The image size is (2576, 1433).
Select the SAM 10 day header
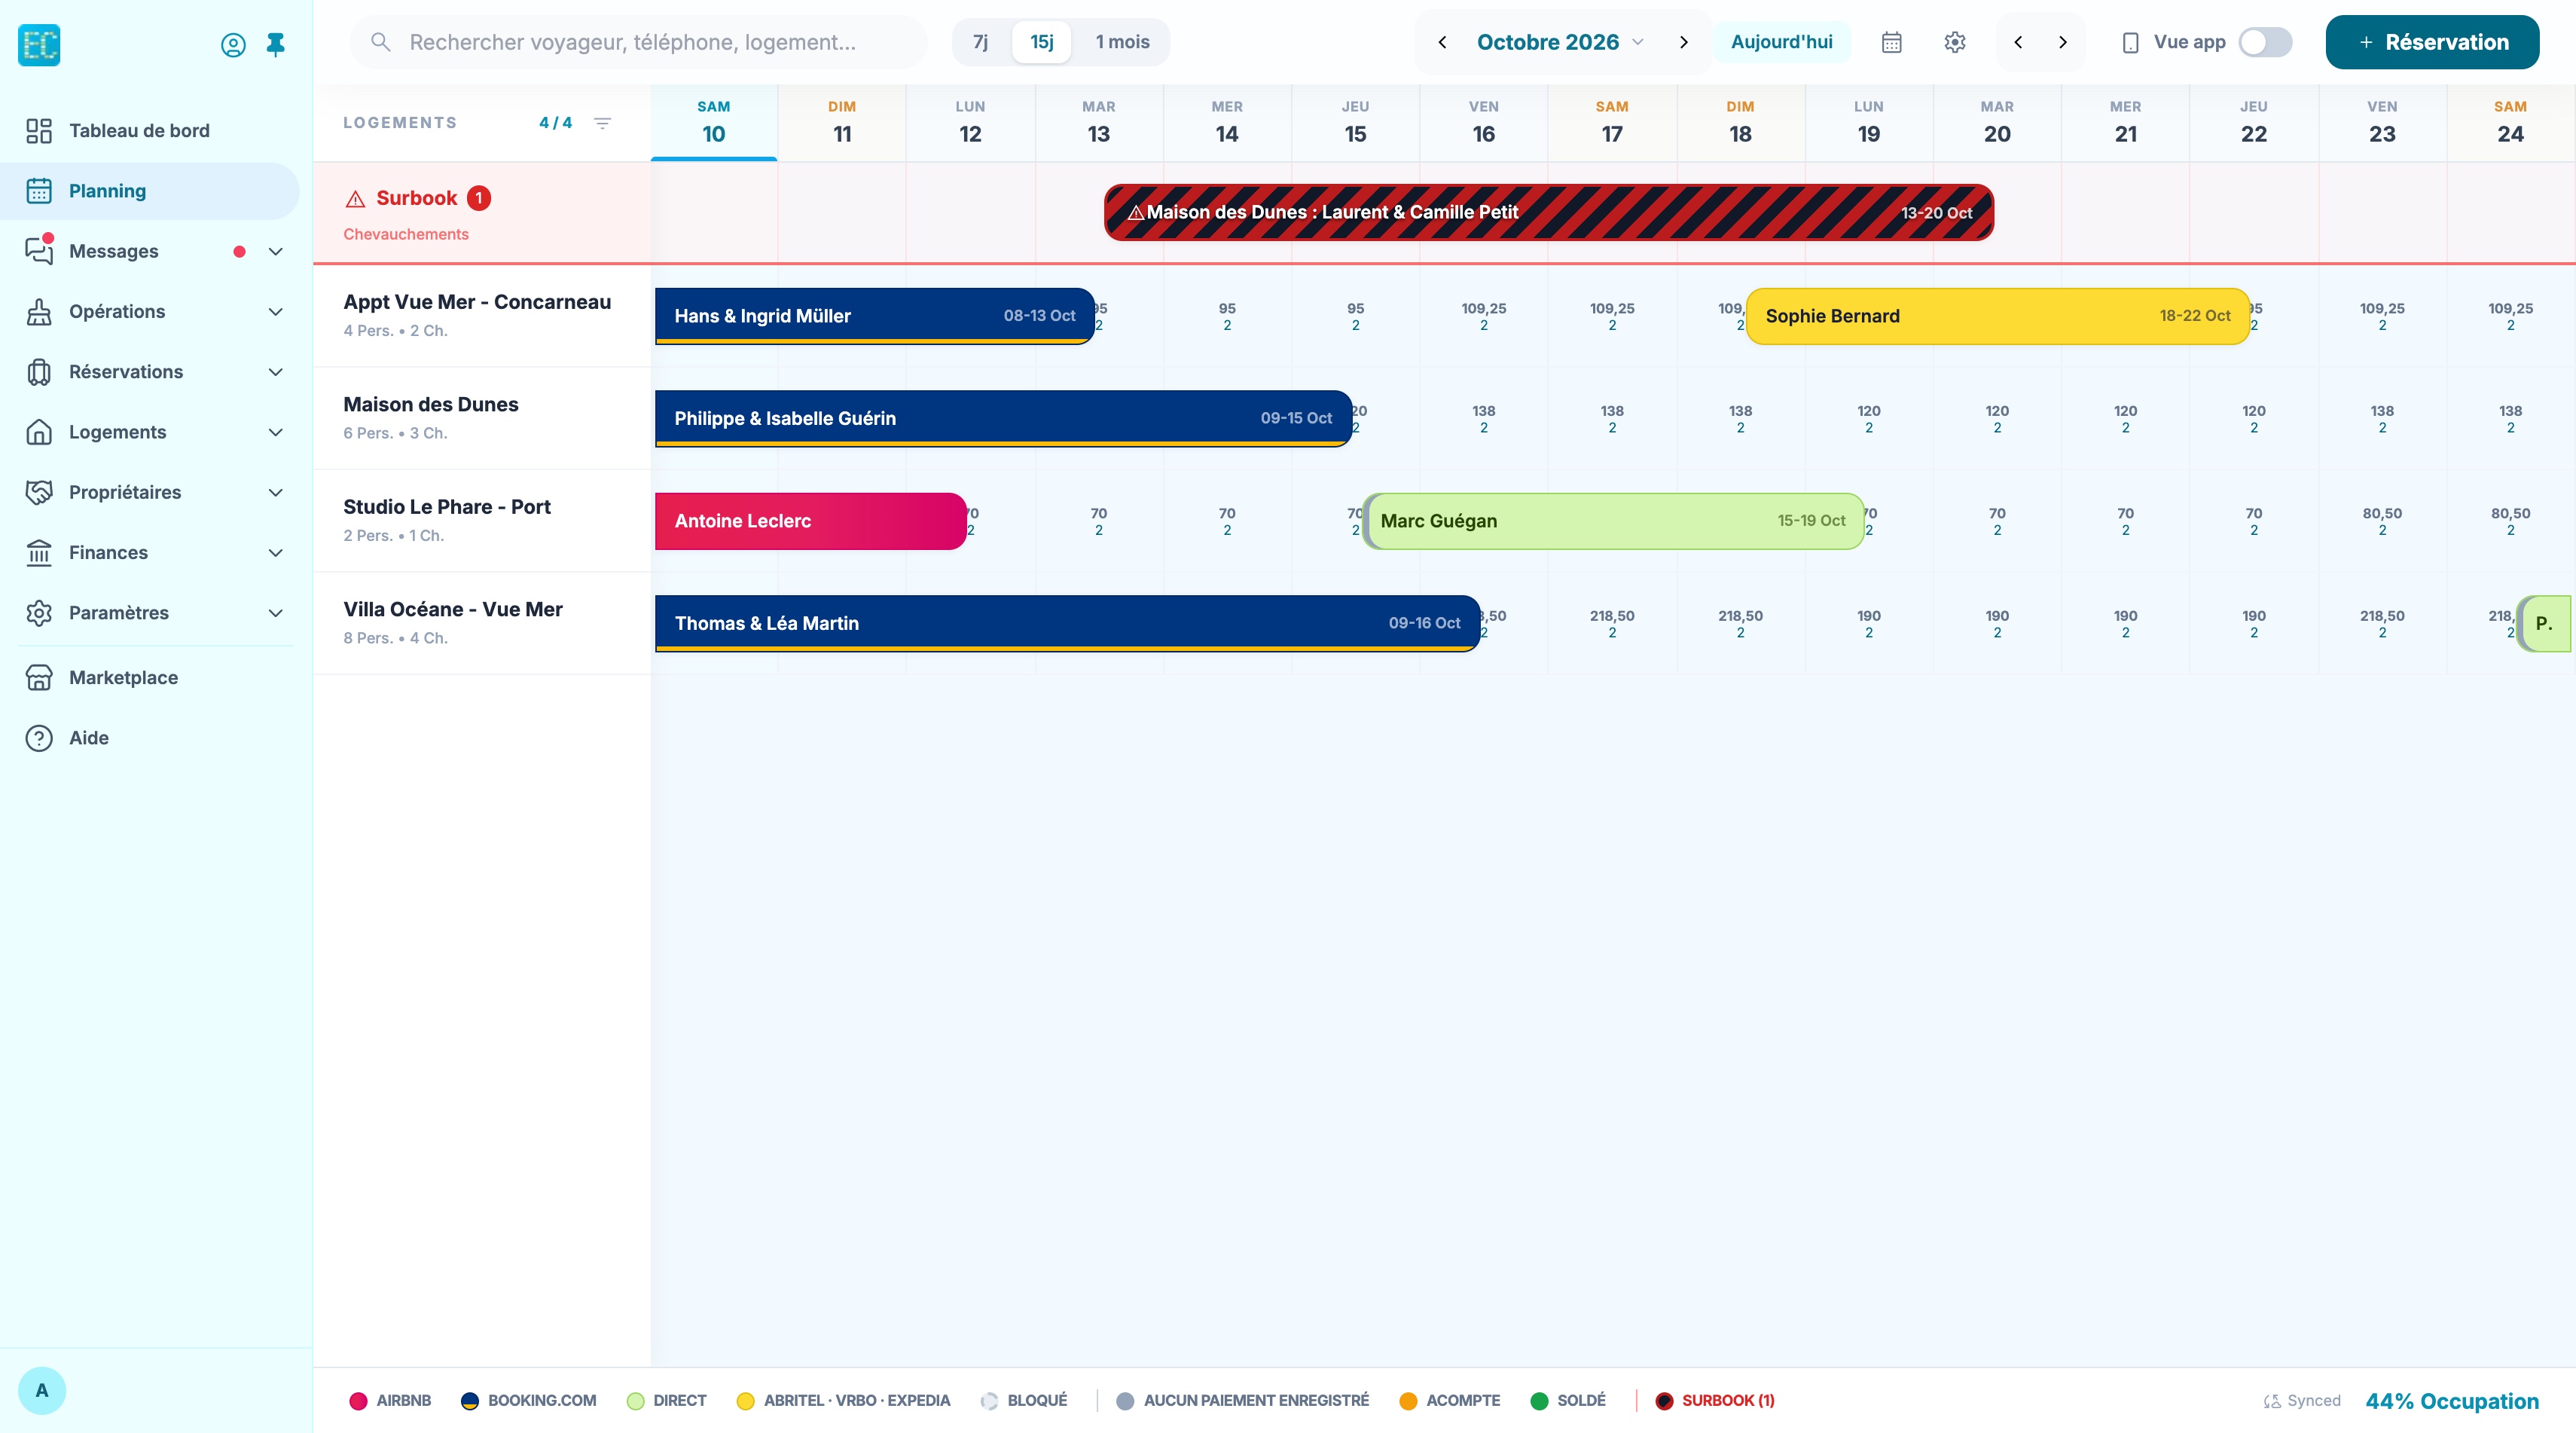[714, 122]
